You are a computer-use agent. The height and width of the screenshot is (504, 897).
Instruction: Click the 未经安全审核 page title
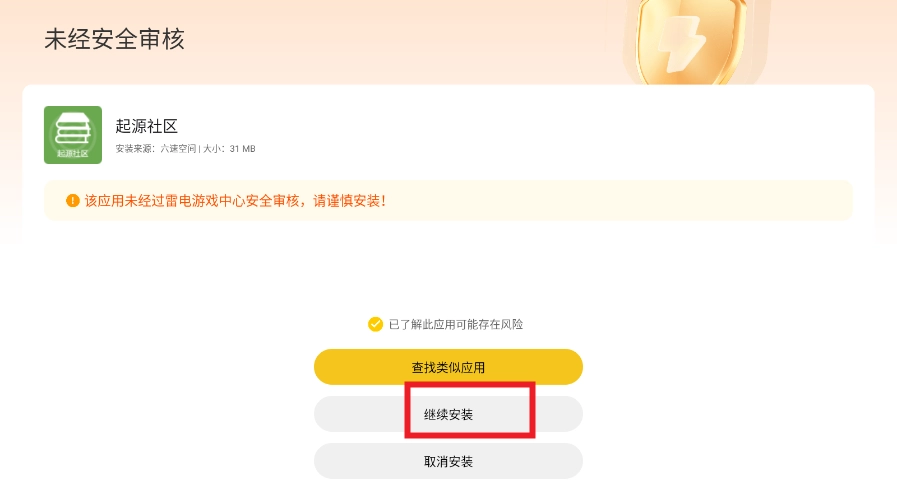(x=114, y=39)
